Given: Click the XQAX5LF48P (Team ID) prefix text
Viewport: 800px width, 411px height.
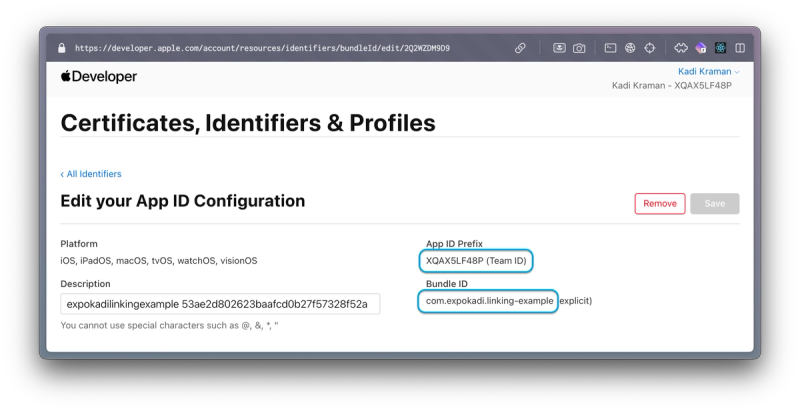Looking at the screenshot, I should [476, 261].
